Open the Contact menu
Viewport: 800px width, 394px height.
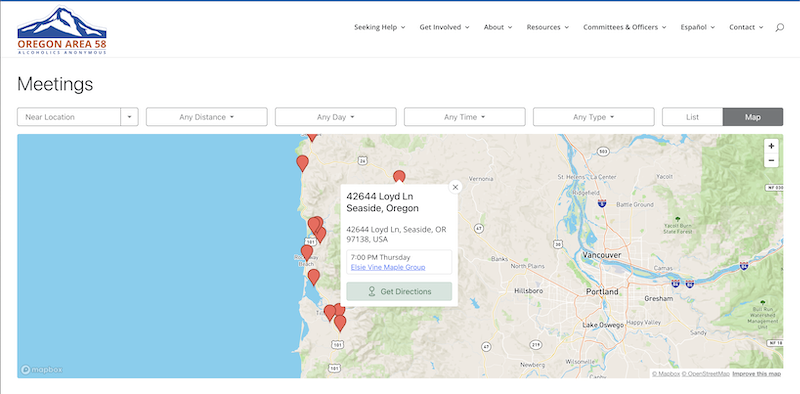click(746, 28)
